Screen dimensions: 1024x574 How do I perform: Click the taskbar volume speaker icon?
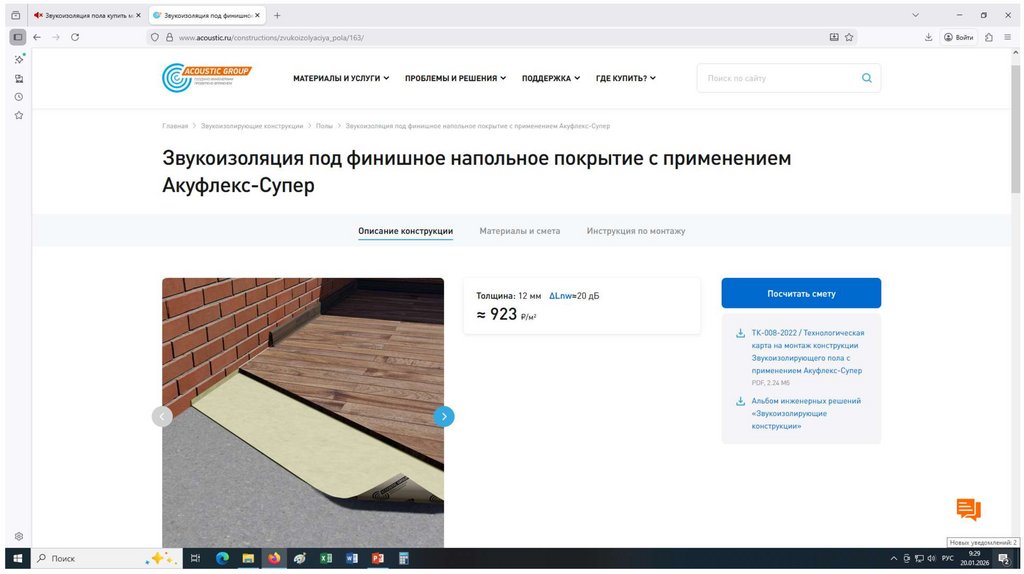pos(931,558)
